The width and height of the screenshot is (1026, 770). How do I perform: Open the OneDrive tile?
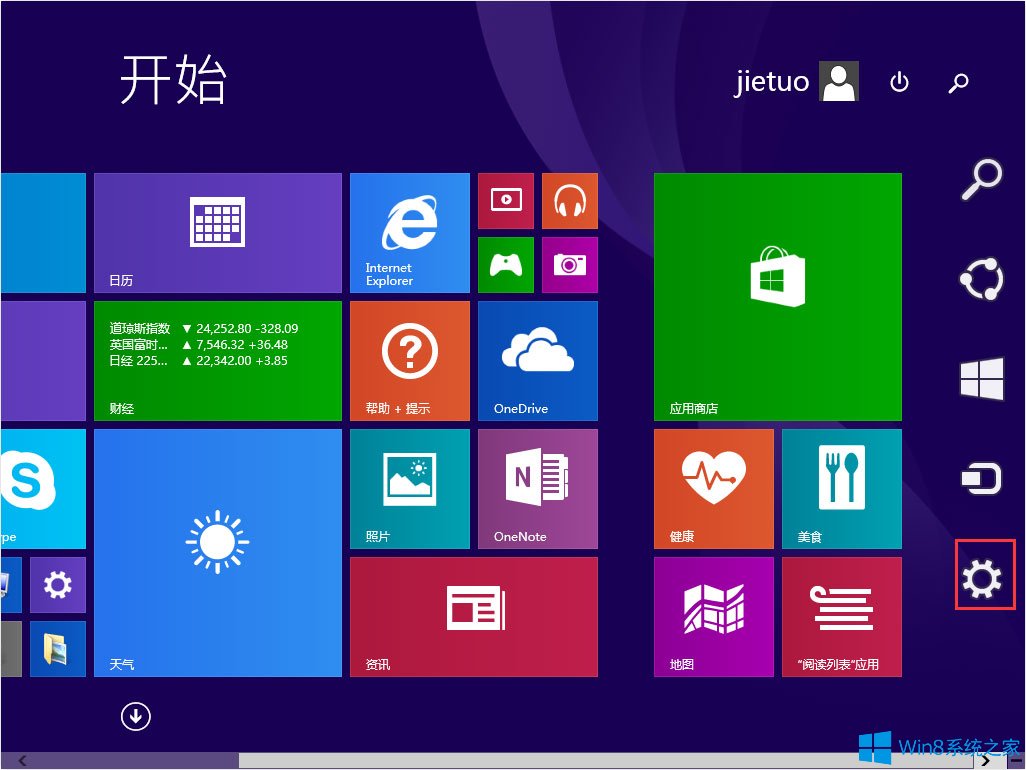(538, 361)
